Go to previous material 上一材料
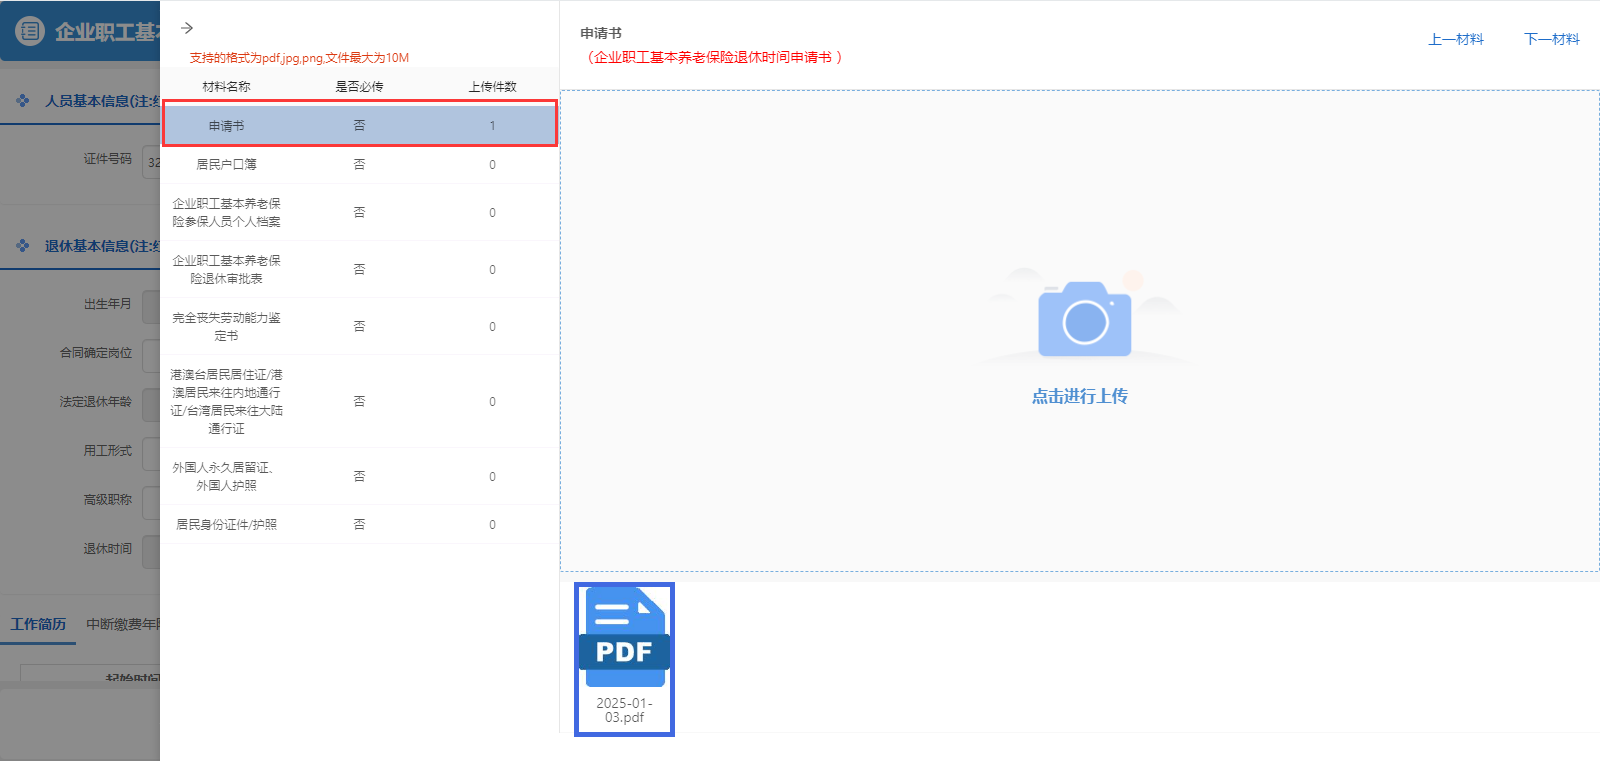Screen dimensions: 1600x761 click(1455, 39)
